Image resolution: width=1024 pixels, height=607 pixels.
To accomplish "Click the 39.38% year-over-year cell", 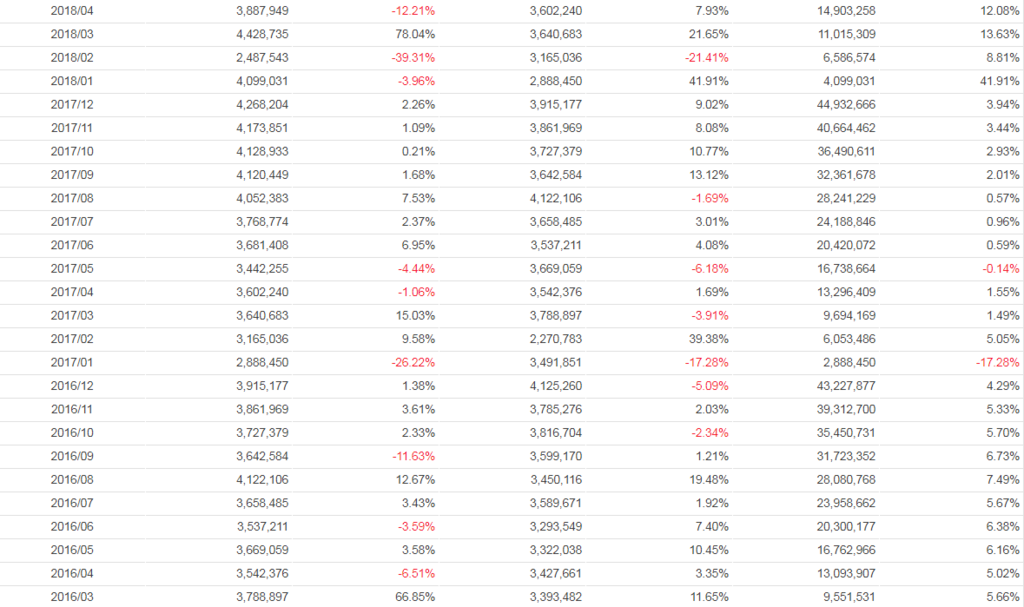I will click(708, 339).
